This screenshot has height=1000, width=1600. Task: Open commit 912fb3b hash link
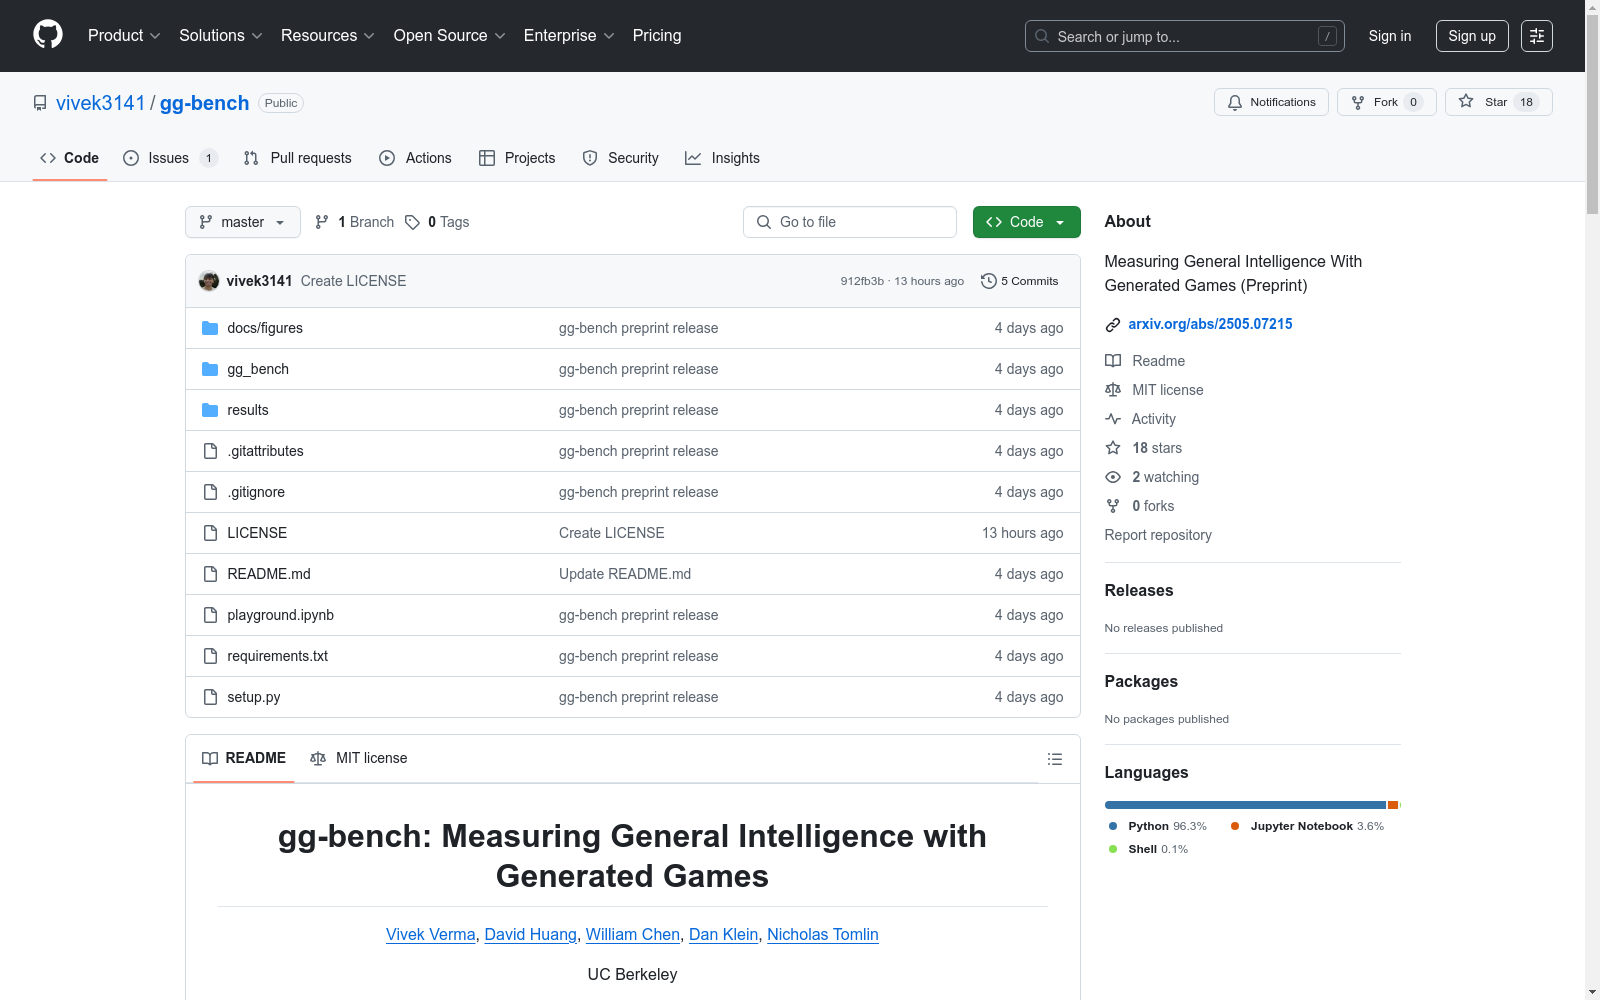(x=862, y=281)
